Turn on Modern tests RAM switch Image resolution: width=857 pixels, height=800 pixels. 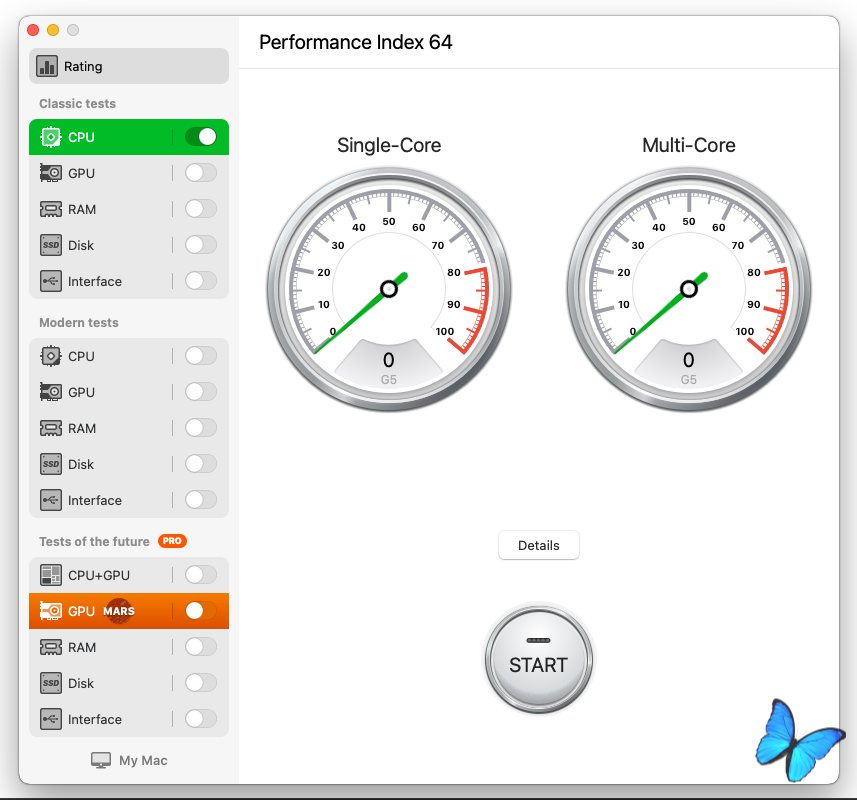201,428
